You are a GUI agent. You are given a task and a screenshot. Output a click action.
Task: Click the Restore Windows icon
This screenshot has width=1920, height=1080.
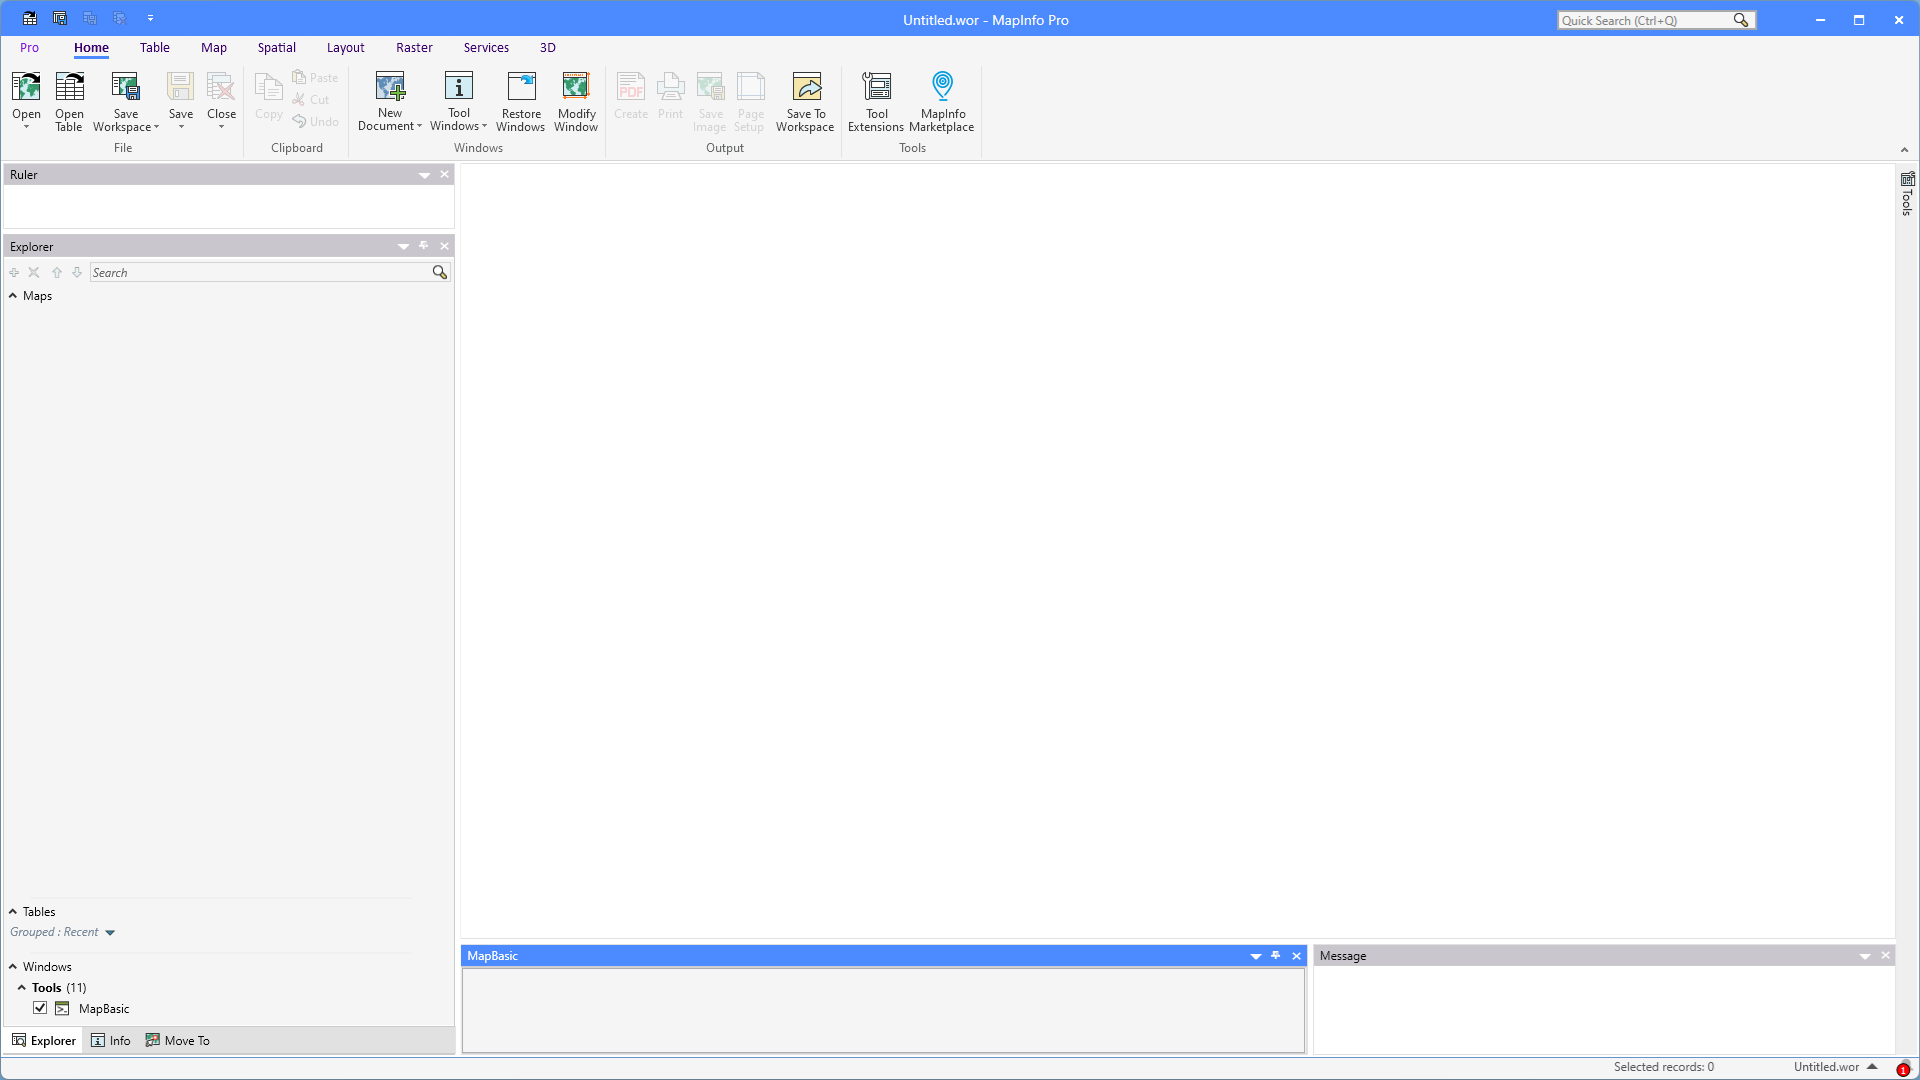click(521, 88)
